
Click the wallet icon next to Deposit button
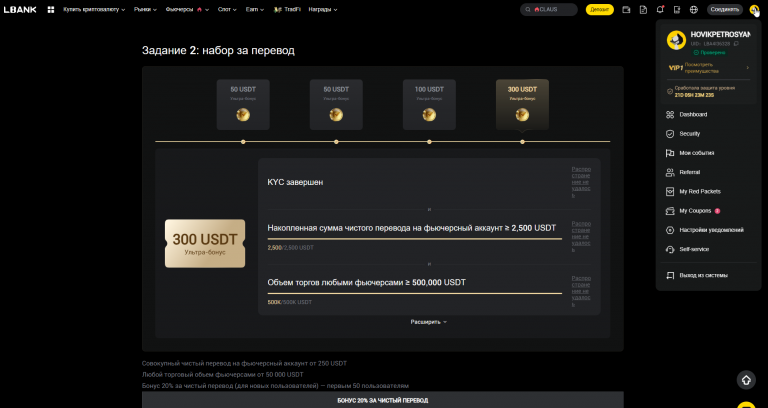pos(626,9)
